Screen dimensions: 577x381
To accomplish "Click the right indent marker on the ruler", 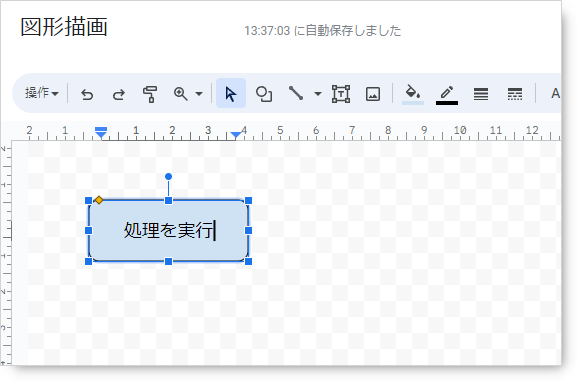I will coord(236,135).
